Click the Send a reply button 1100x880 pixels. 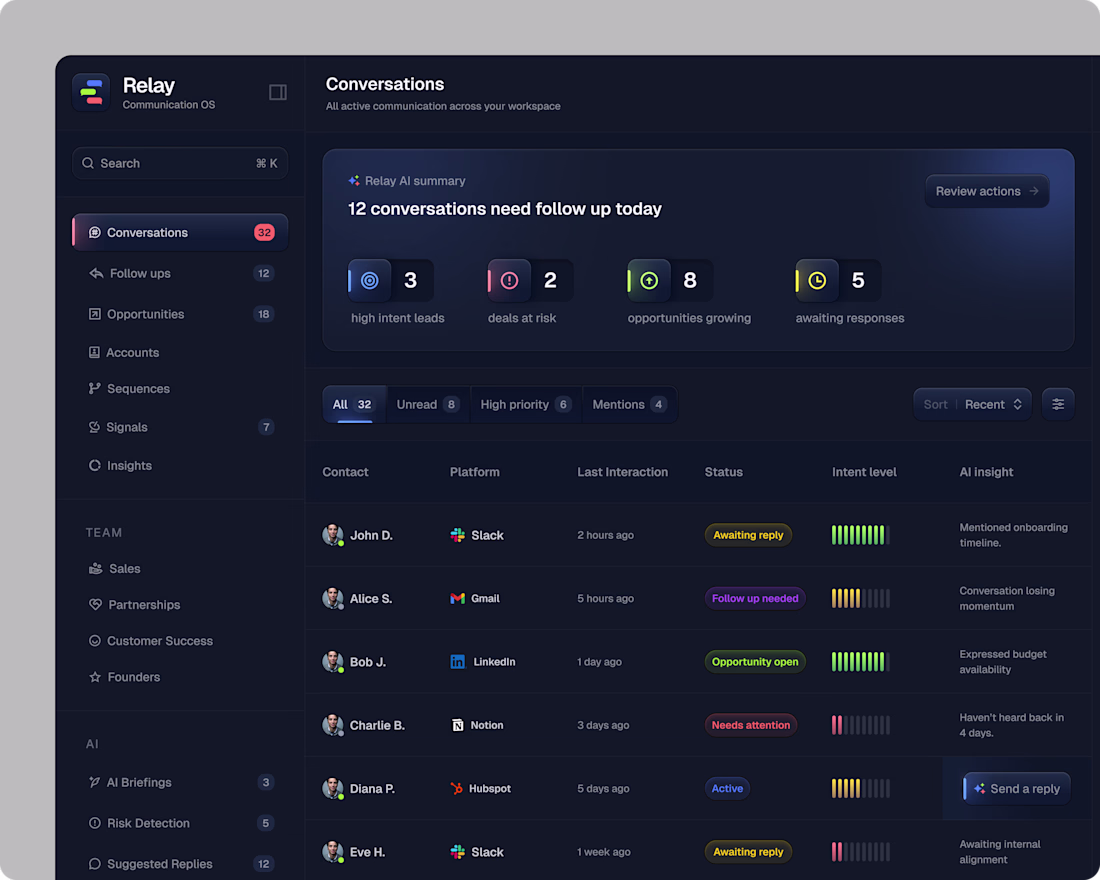pos(1017,789)
